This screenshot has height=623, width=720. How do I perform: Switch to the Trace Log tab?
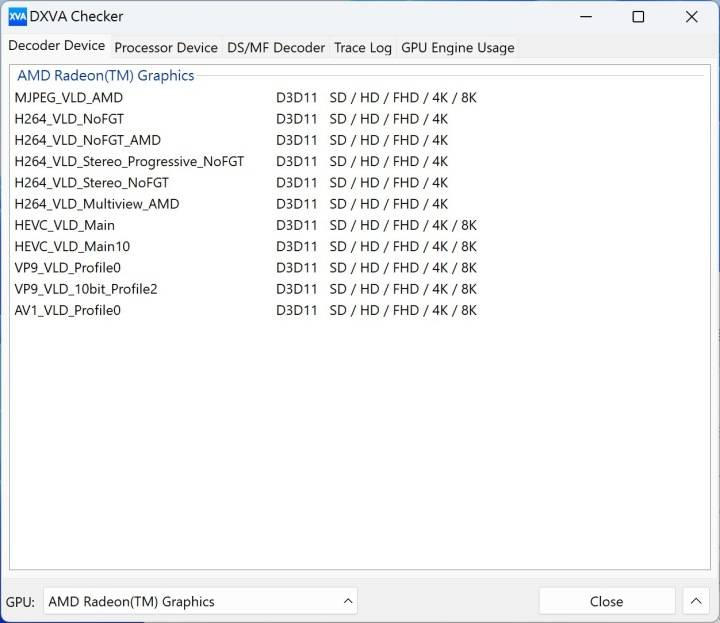coord(363,47)
